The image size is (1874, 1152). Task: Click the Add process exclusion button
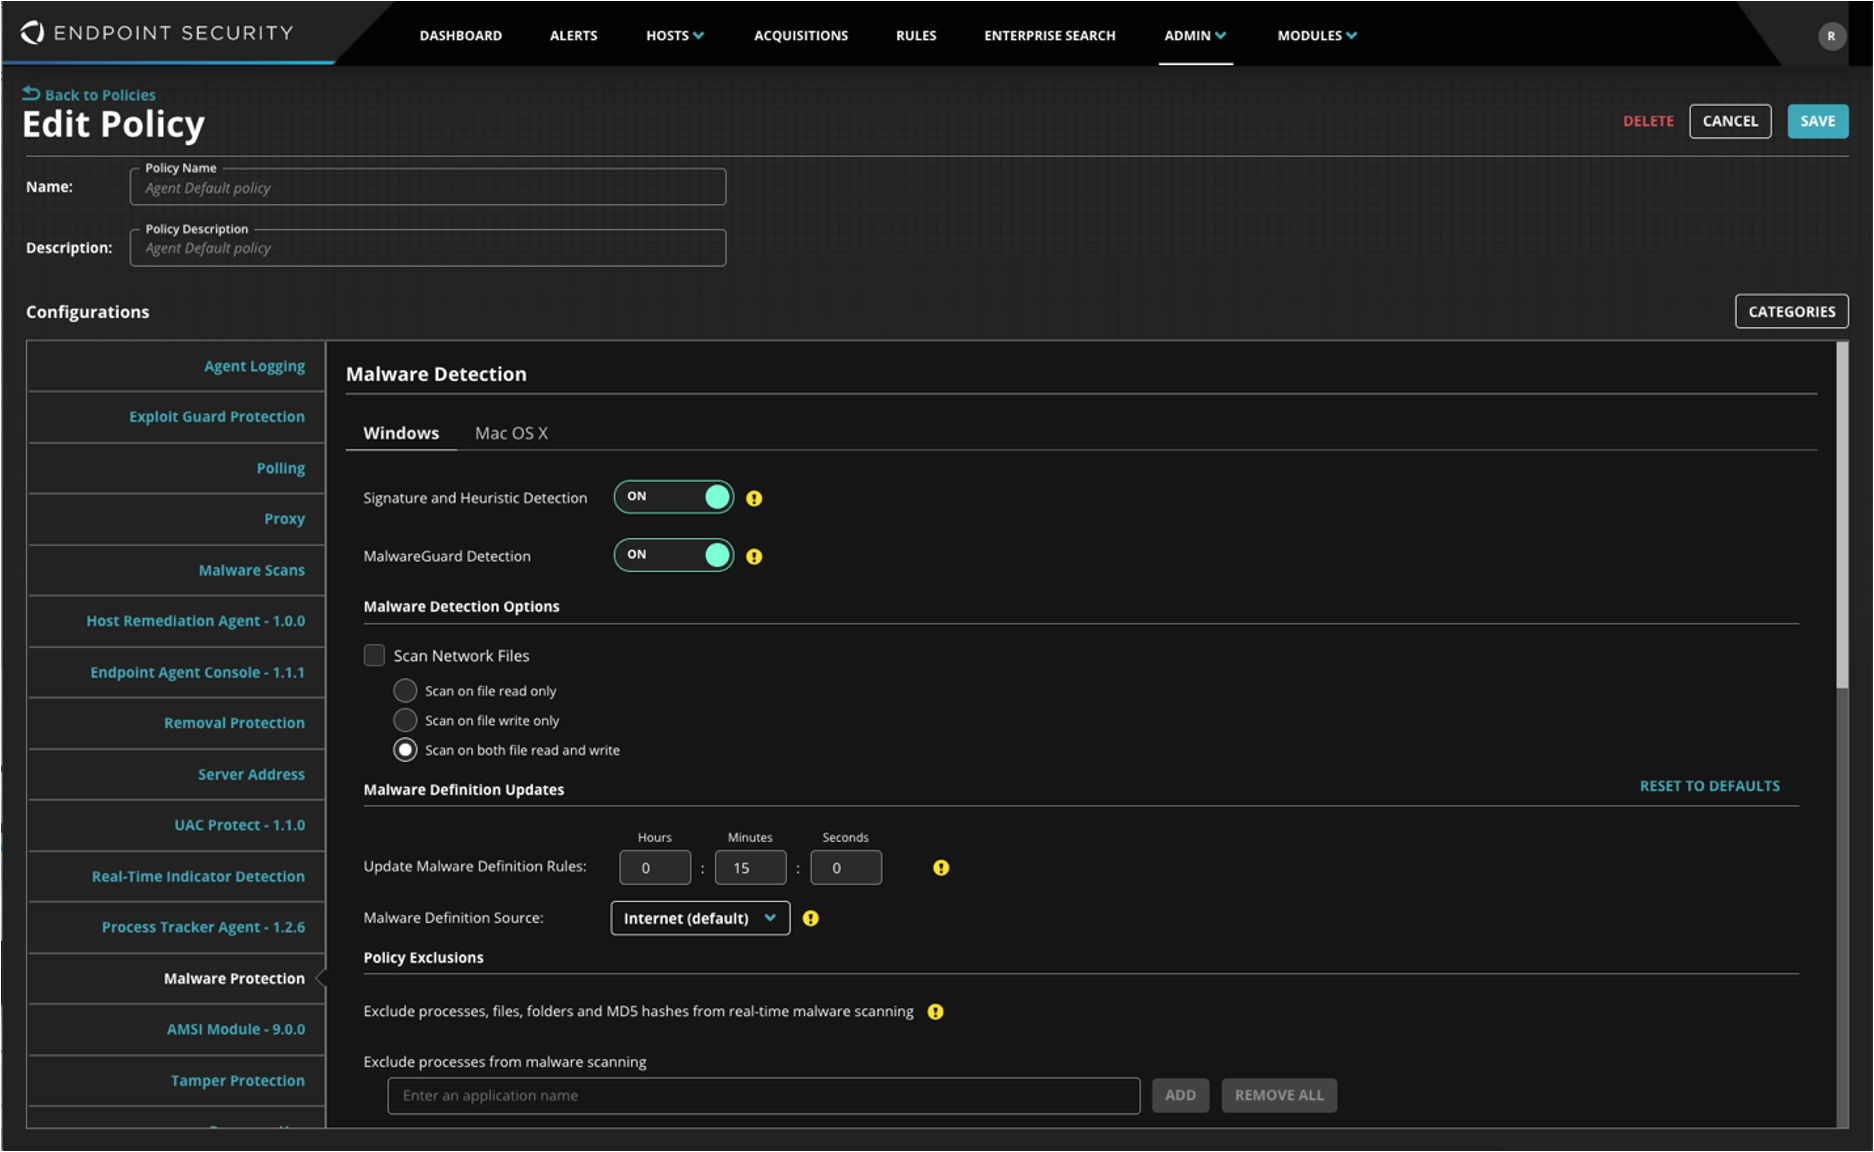(1180, 1095)
